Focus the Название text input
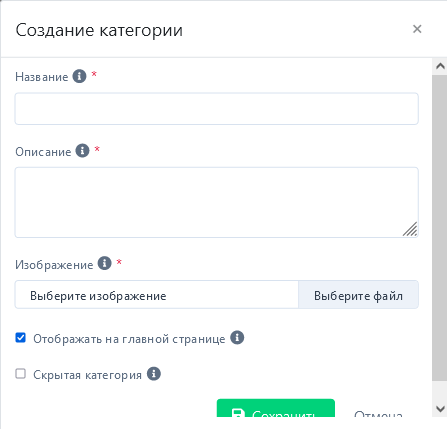This screenshot has height=429, width=447. click(x=217, y=109)
